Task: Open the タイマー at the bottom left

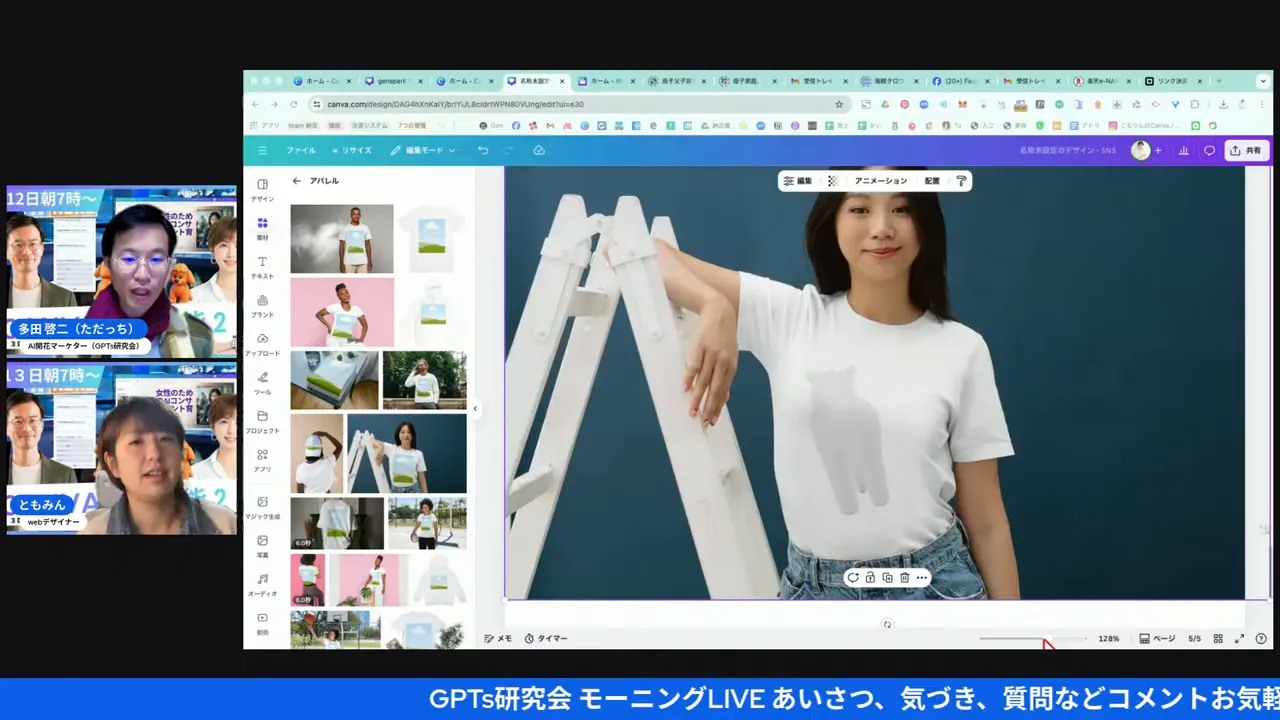Action: tap(546, 638)
